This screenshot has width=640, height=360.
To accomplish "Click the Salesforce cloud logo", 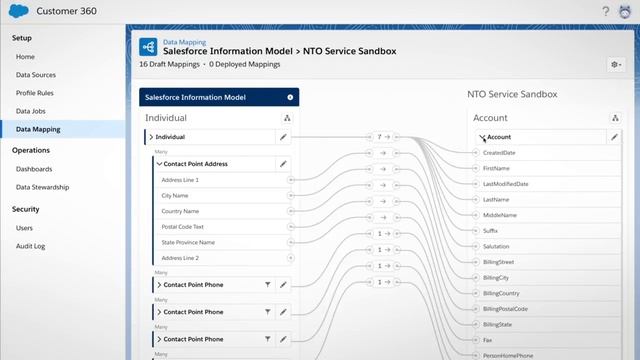I will pos(19,11).
